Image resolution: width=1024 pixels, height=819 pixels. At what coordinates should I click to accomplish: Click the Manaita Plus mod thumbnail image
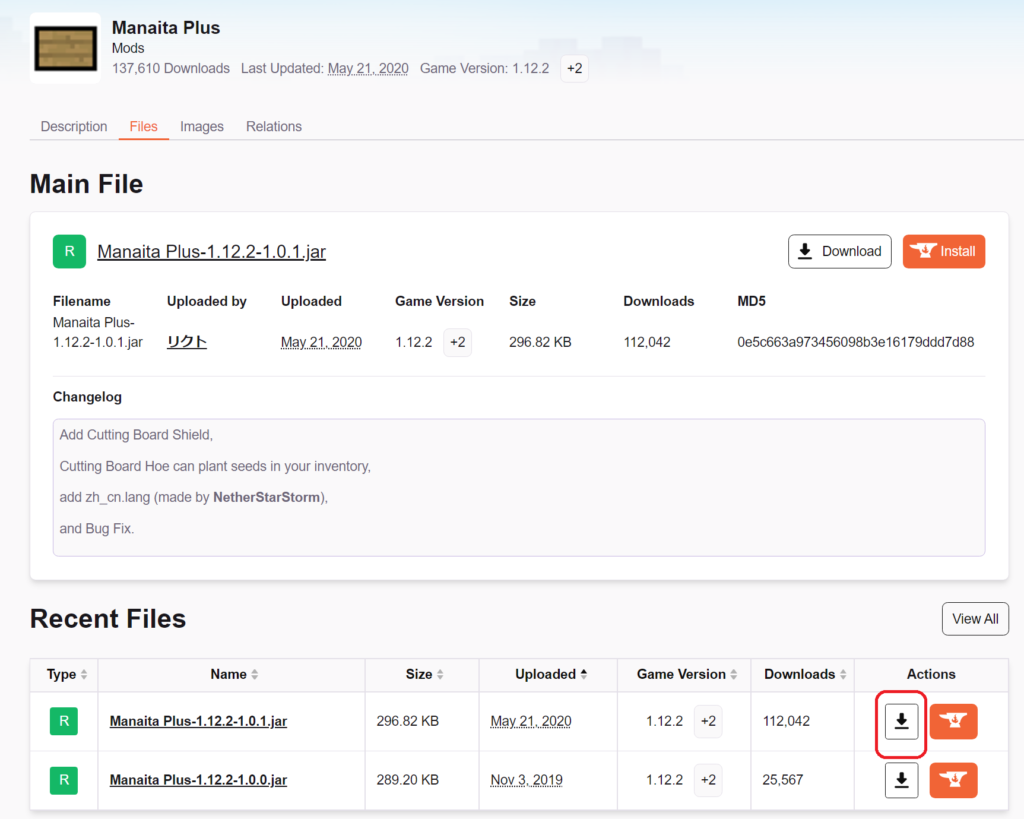coord(65,48)
